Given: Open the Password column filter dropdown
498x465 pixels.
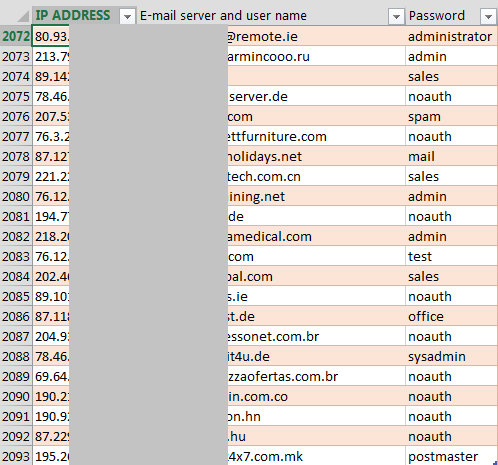Looking at the screenshot, I should pos(488,16).
